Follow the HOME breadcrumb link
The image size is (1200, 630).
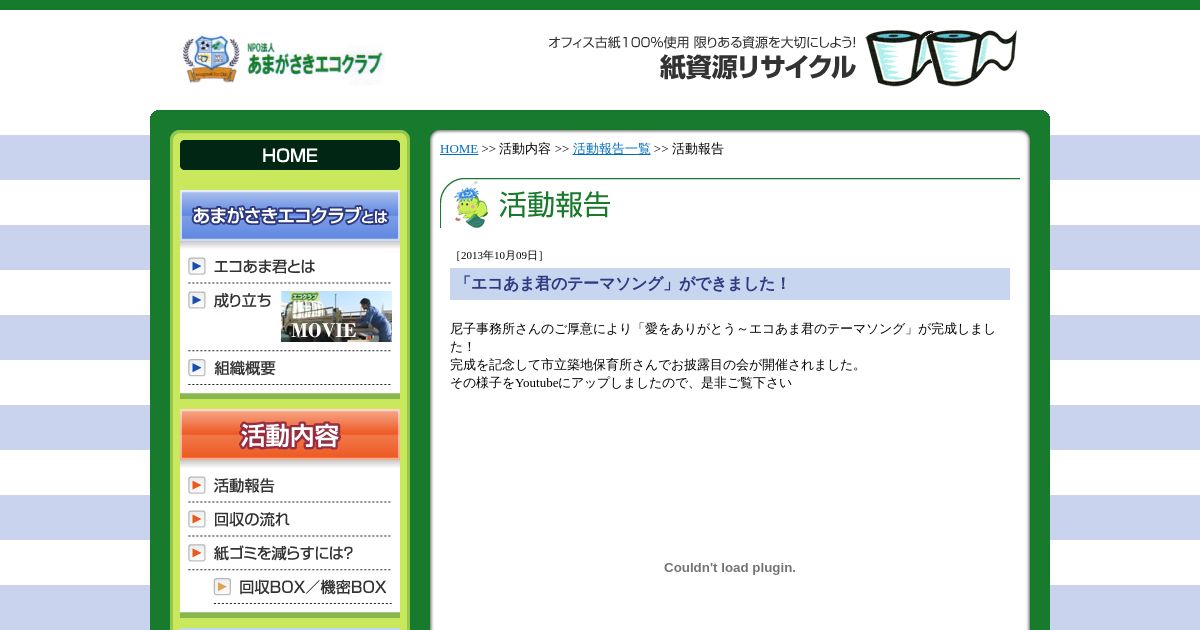coord(459,149)
